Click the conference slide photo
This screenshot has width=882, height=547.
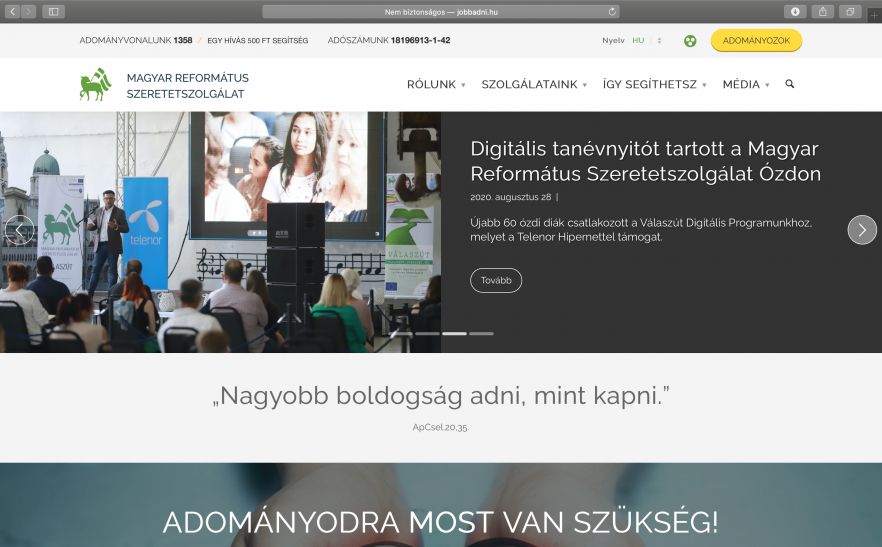coord(220,232)
